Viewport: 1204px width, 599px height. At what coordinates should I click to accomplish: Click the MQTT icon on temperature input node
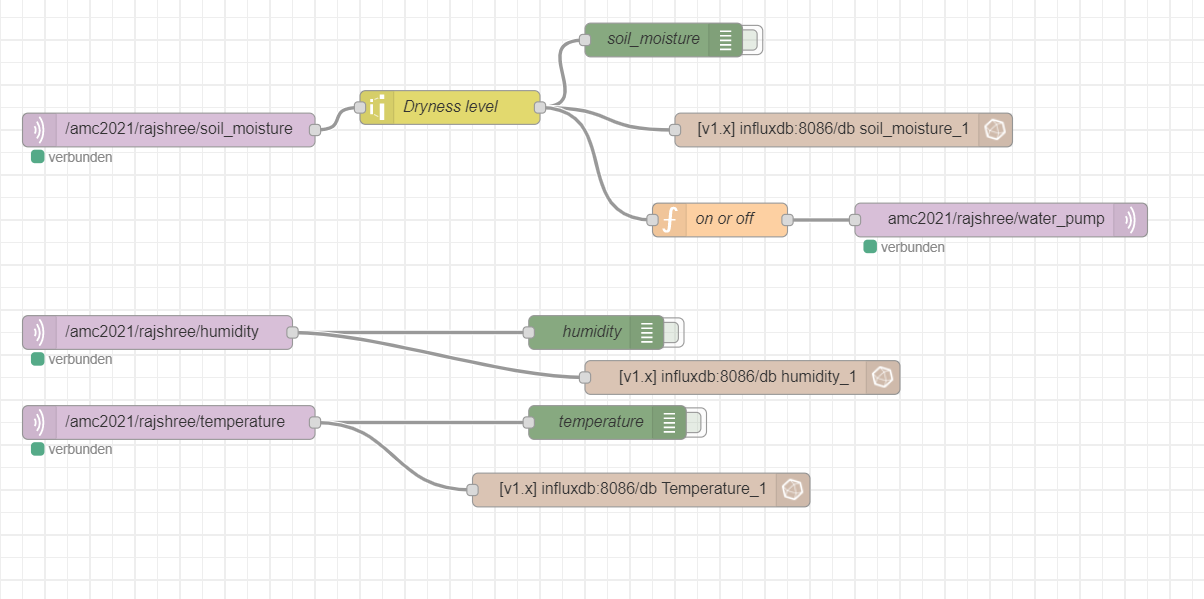(x=40, y=422)
